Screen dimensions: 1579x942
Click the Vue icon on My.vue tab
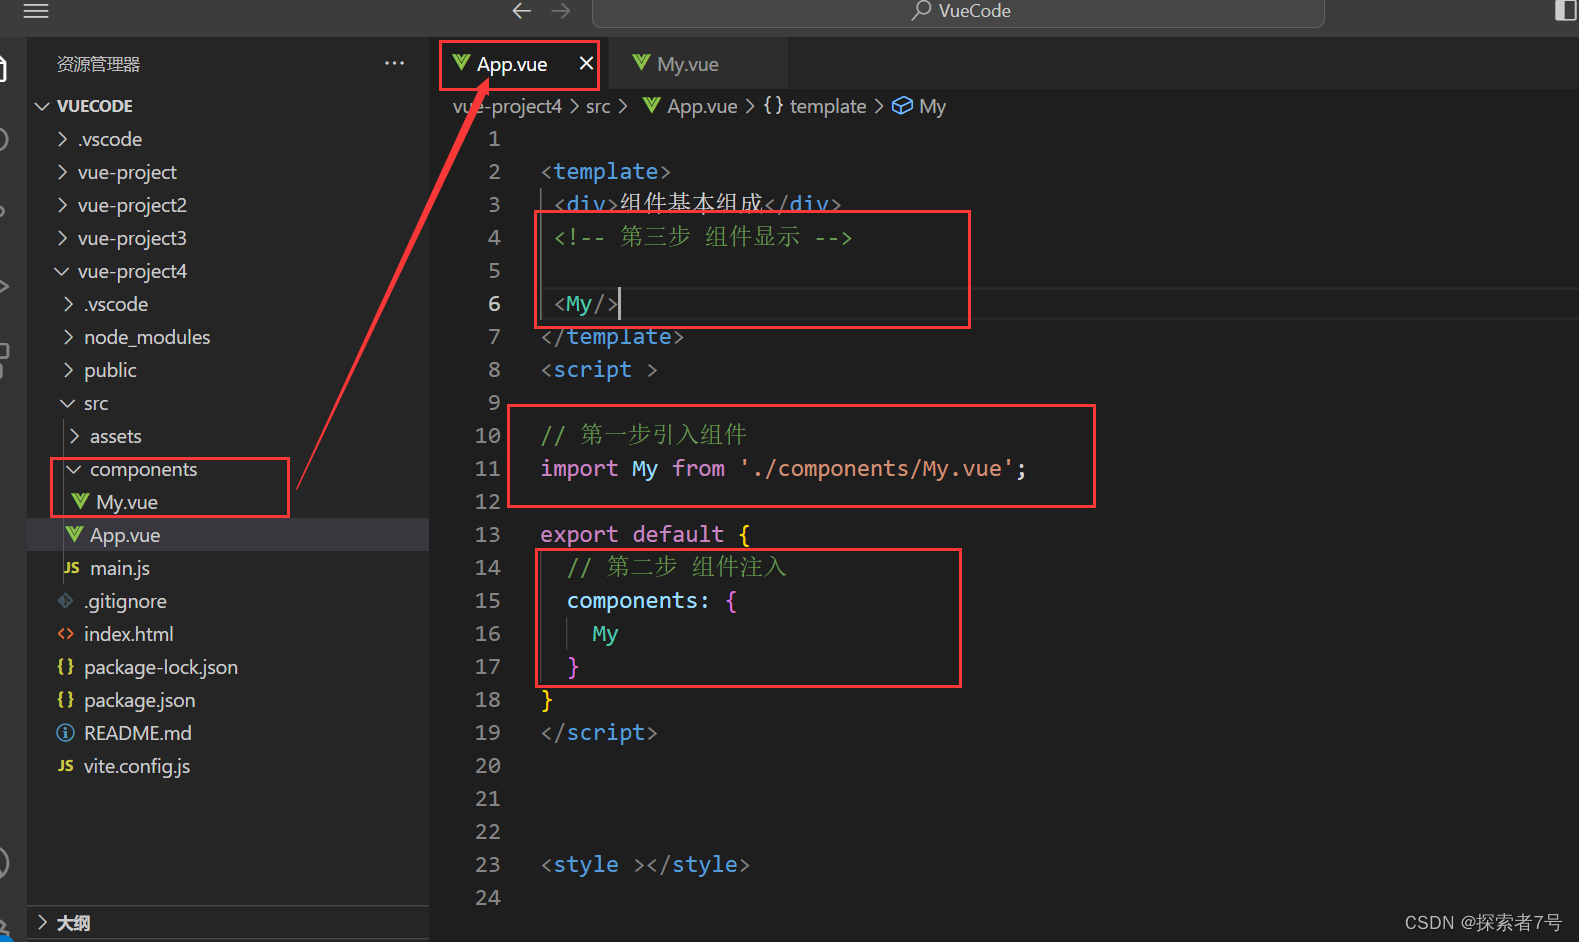[x=641, y=62]
